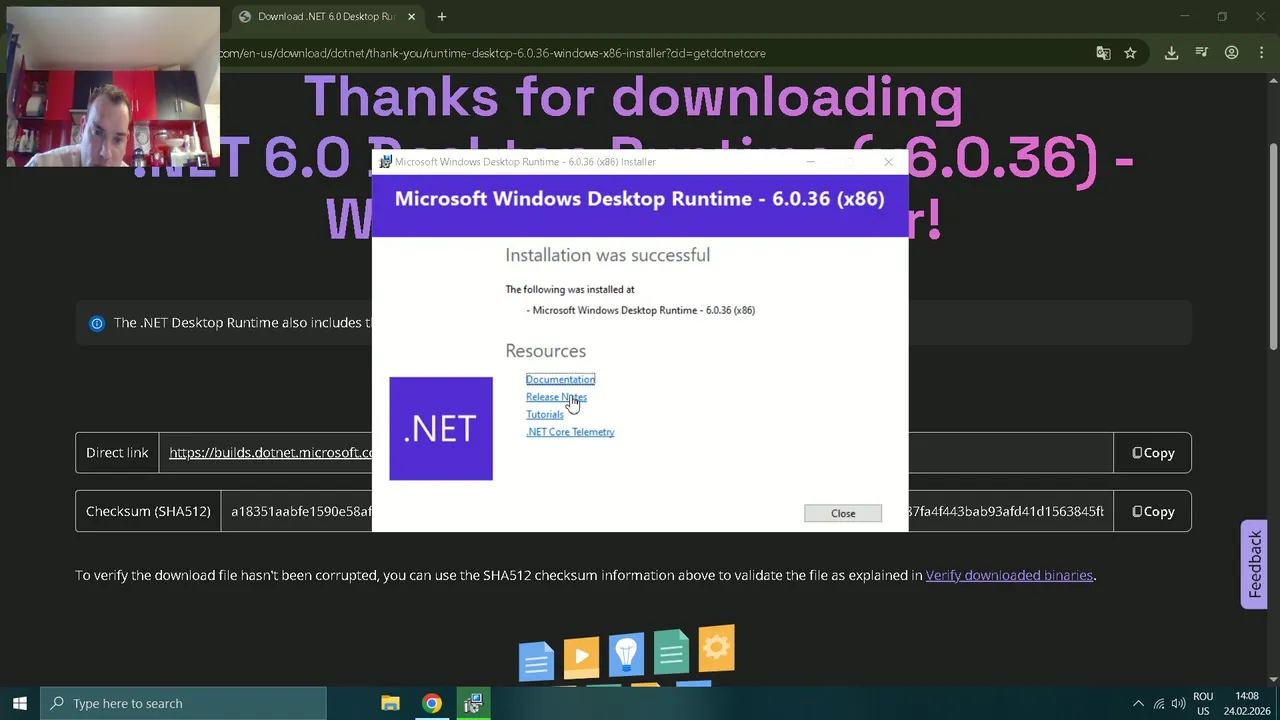Open the taskbar clock showing 14:08
The width and height of the screenshot is (1280, 720).
click(1247, 703)
